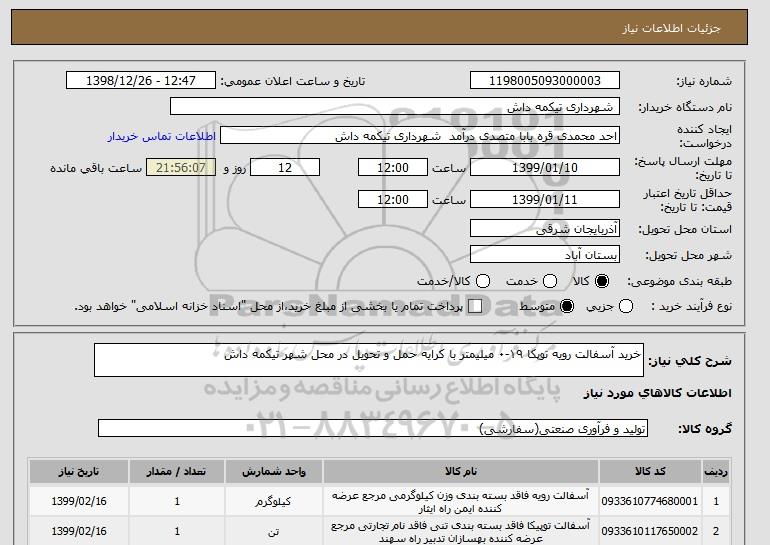Toggle the اسناد خزانه اسلامی payment checkbox
770x545 pixels.
pos(475,306)
